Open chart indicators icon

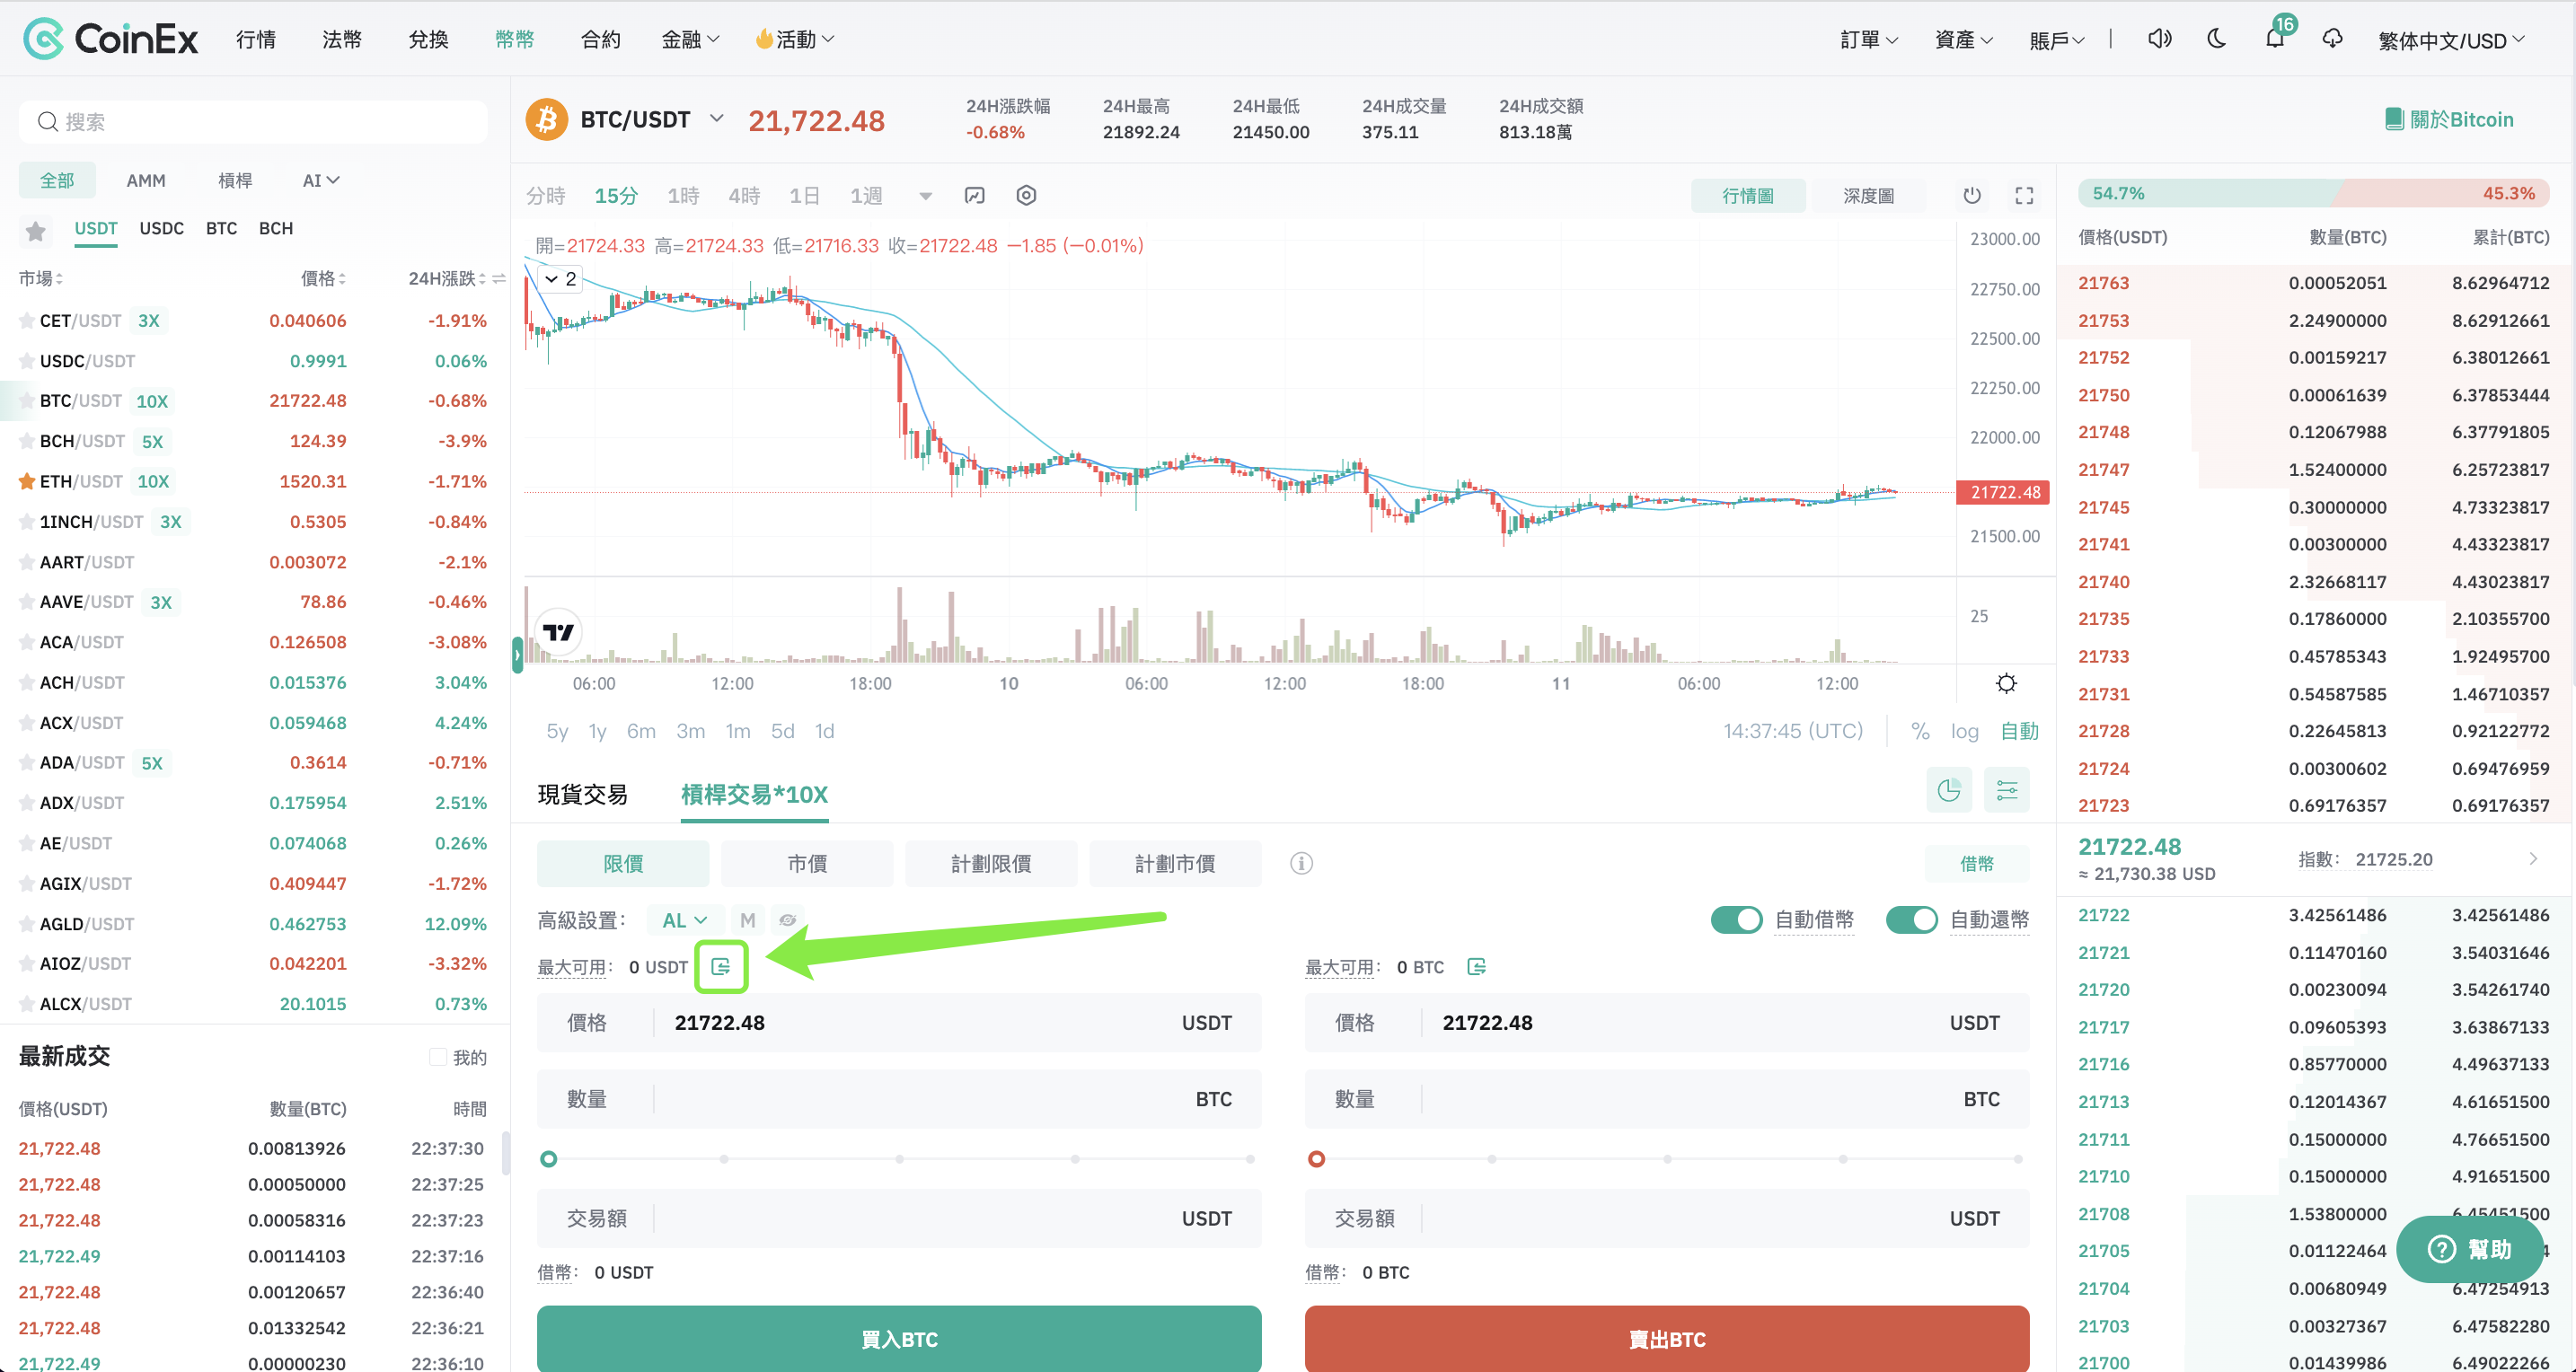tap(974, 195)
